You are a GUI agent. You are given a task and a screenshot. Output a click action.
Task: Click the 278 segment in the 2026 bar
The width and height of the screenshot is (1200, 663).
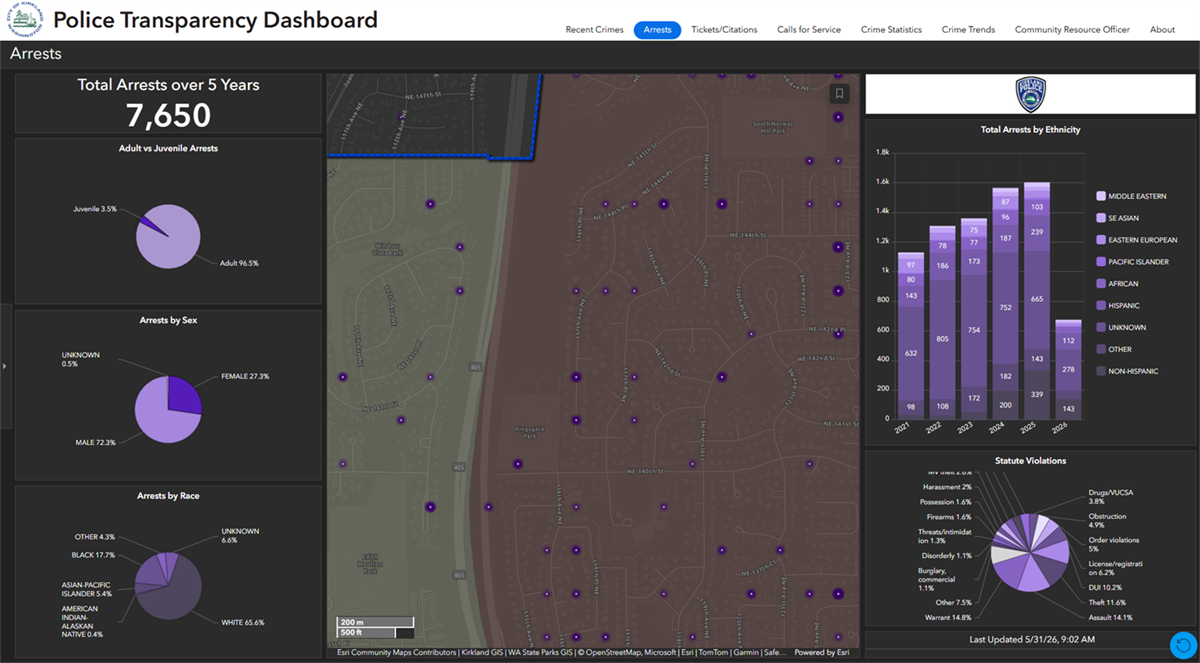[x=1069, y=369]
